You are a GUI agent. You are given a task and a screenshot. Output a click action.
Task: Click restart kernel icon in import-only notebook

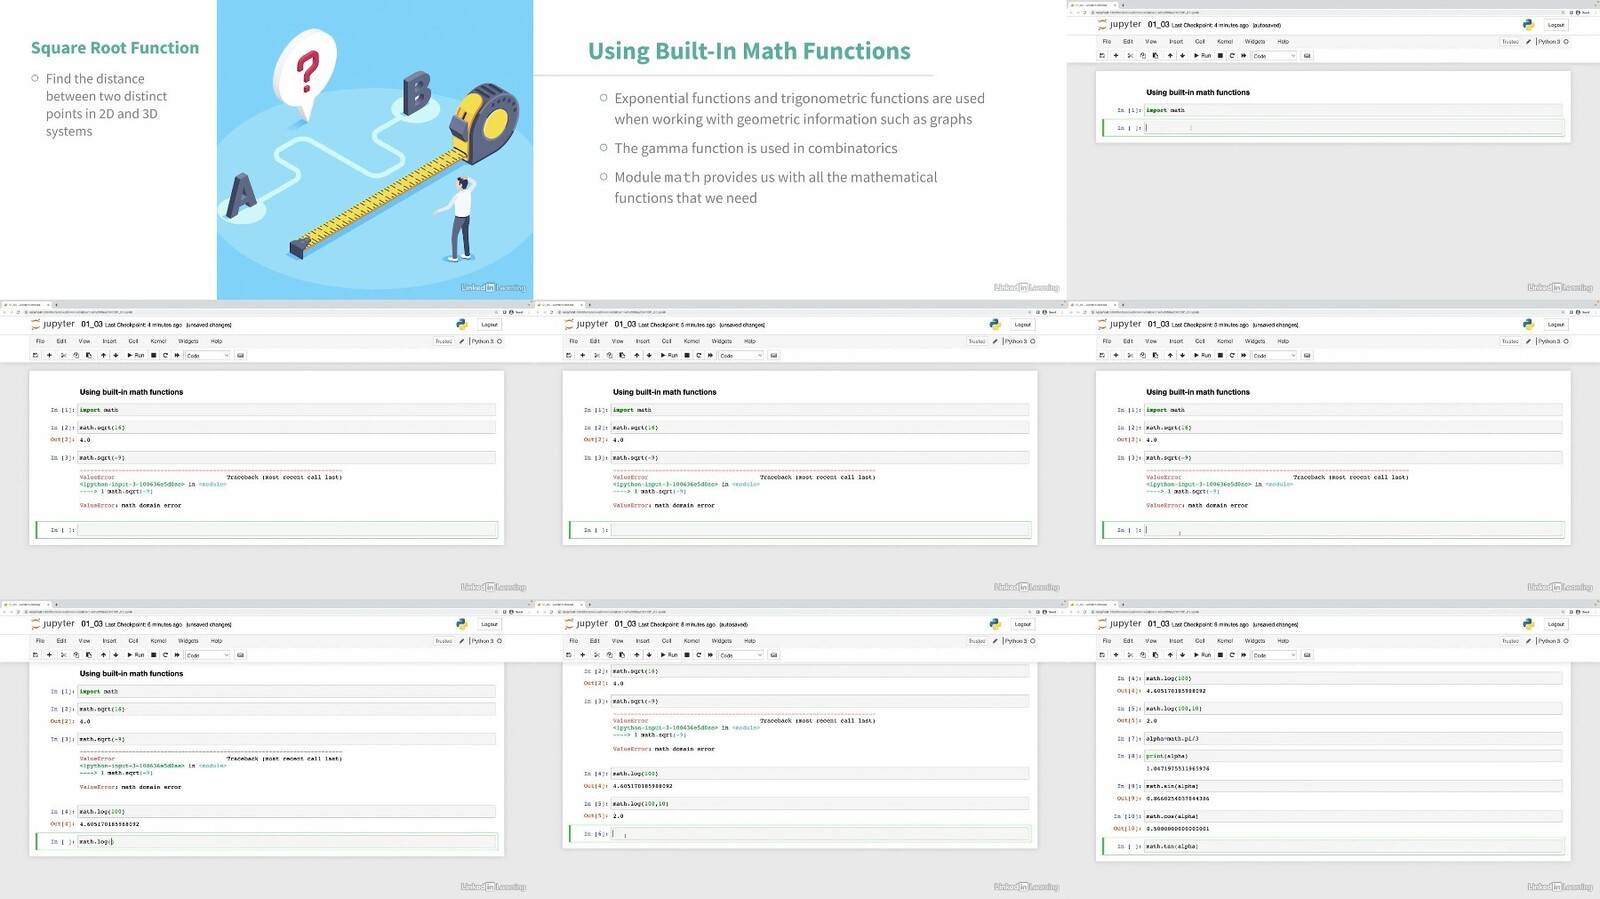1232,56
